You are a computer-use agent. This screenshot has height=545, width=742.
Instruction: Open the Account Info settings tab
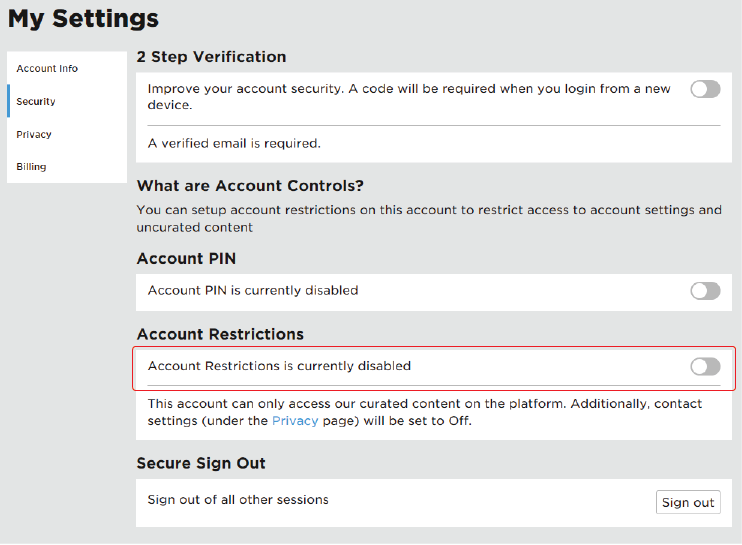[x=47, y=69]
